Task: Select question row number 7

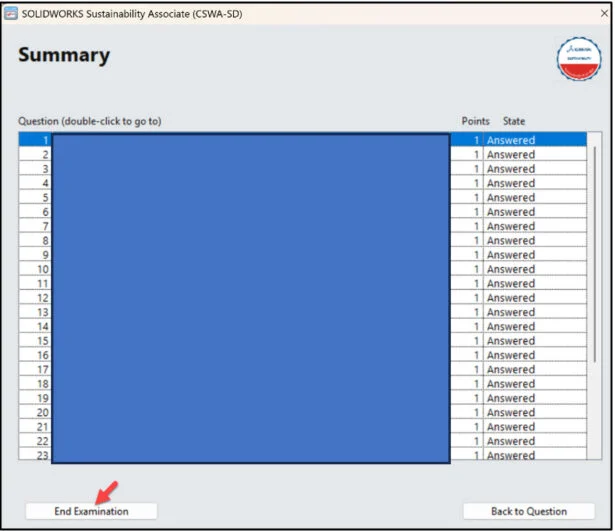Action: click(302, 226)
